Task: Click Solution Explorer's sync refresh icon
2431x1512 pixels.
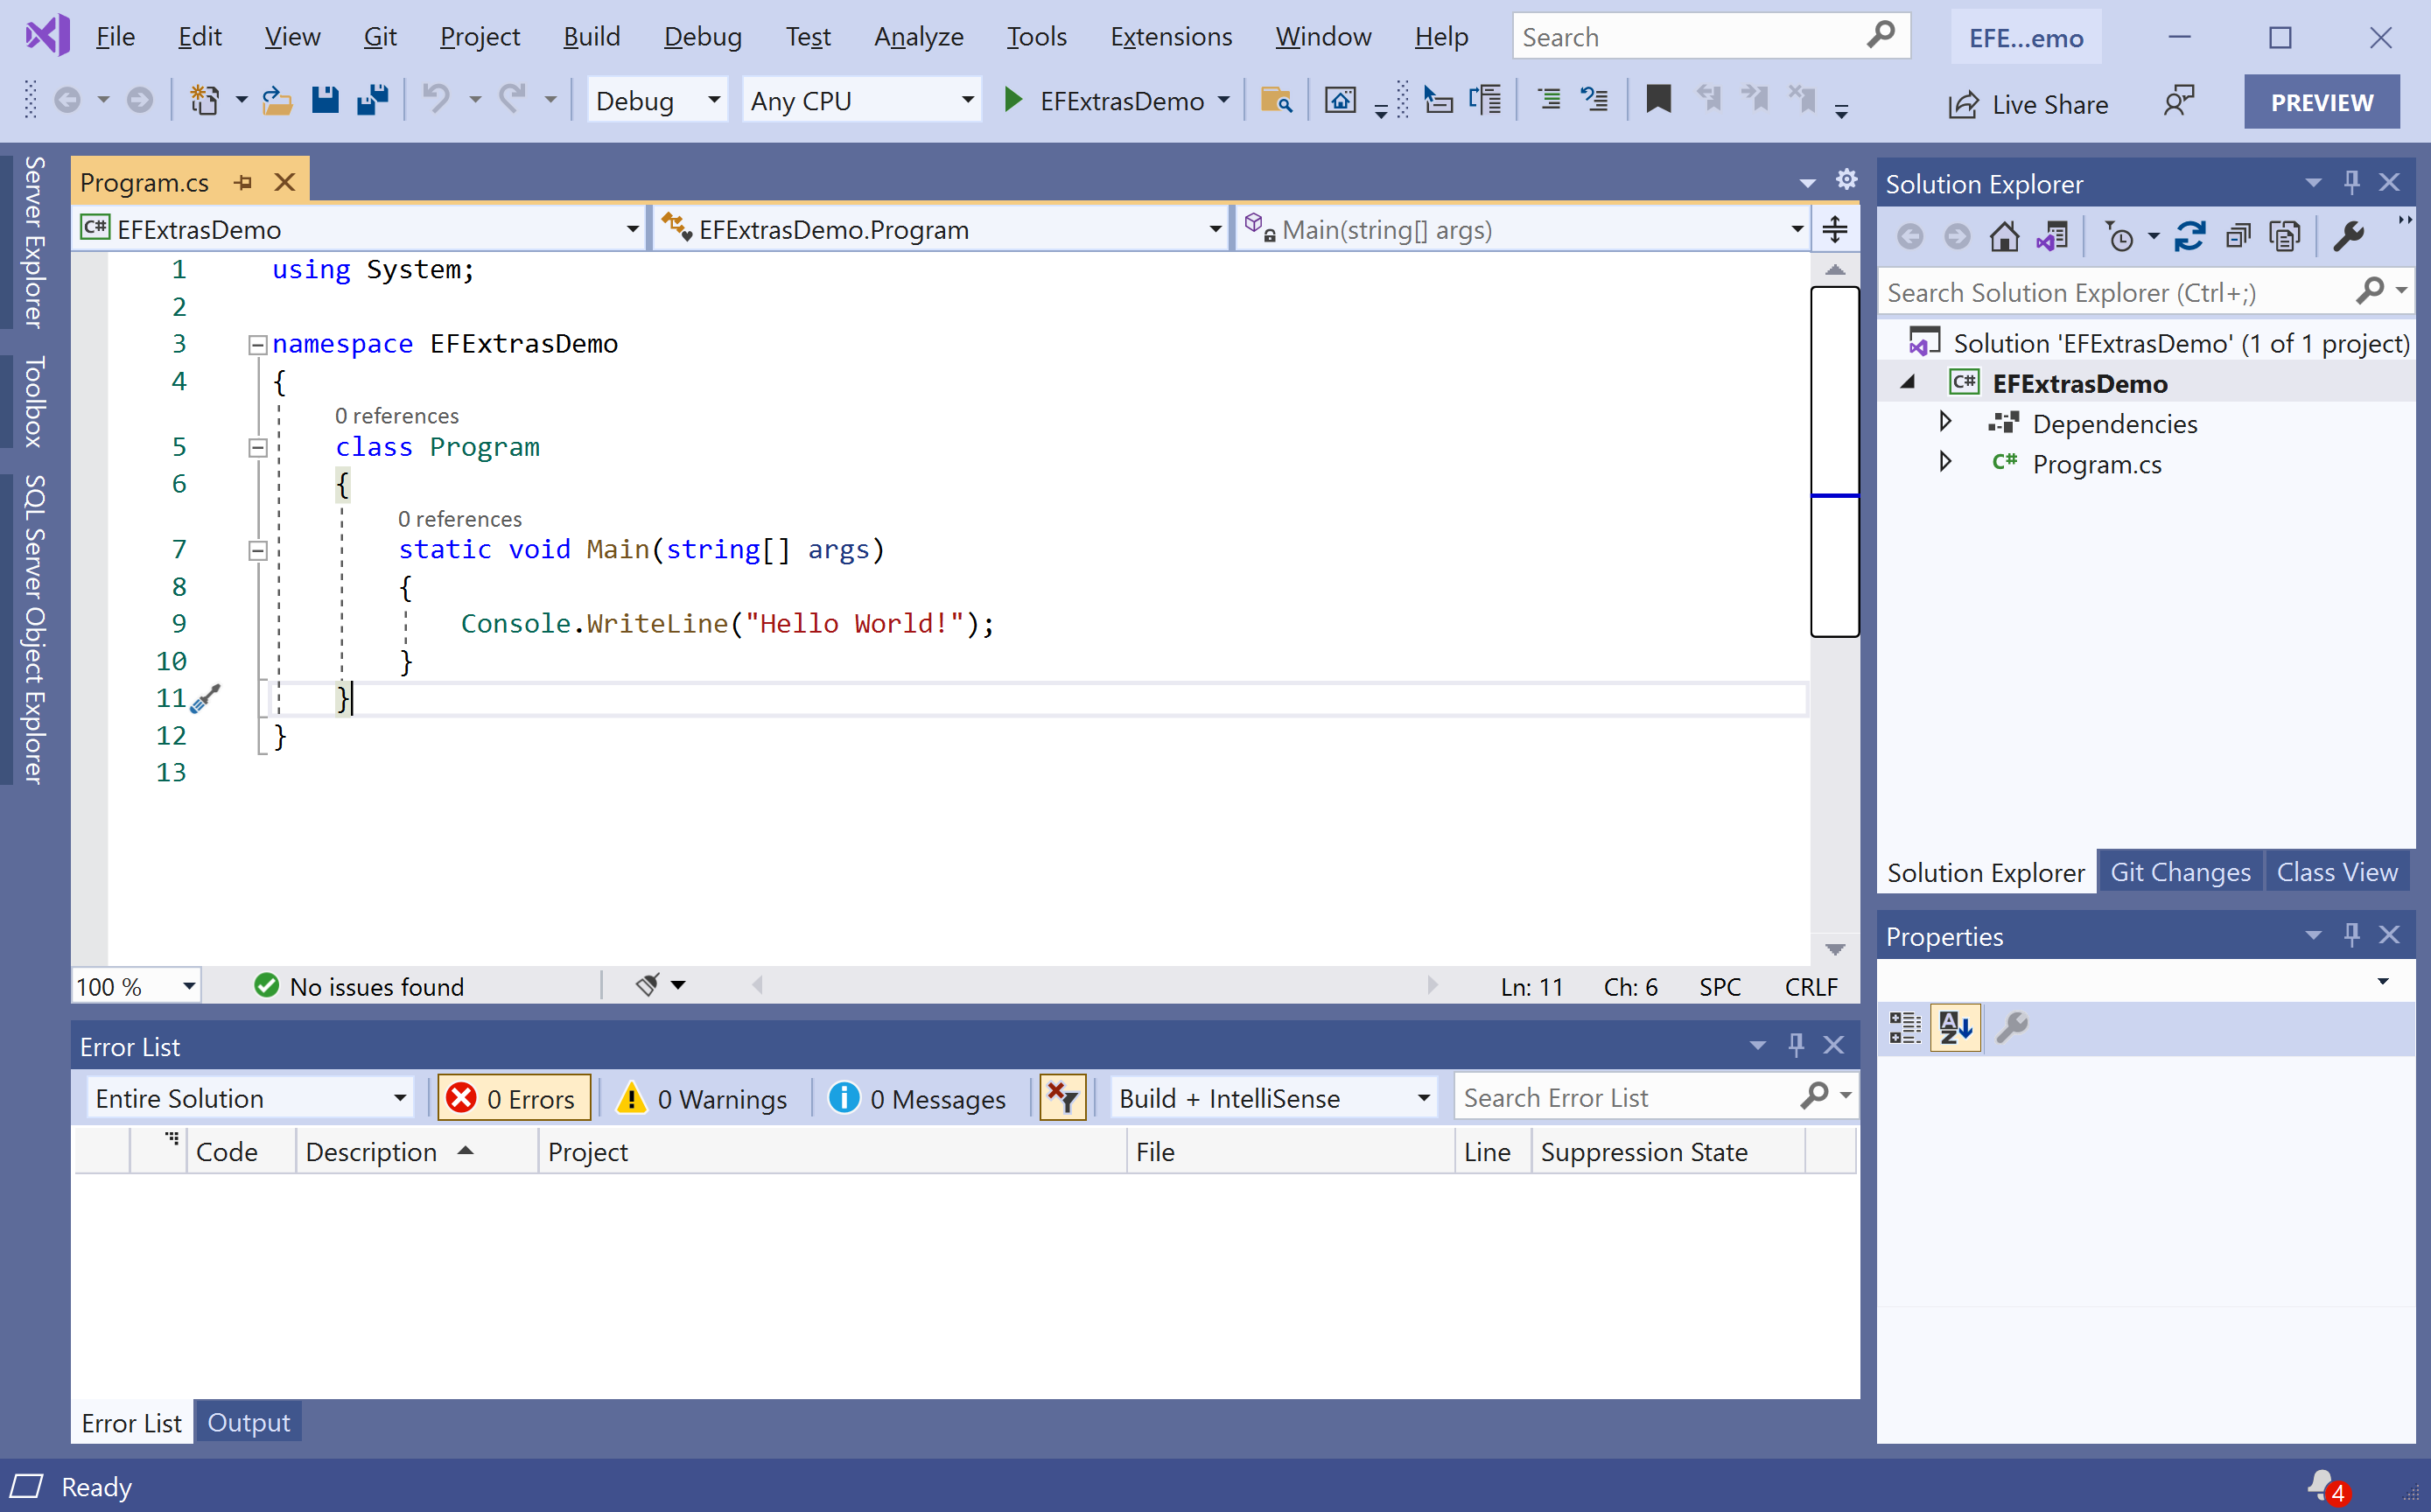Action: [2189, 237]
